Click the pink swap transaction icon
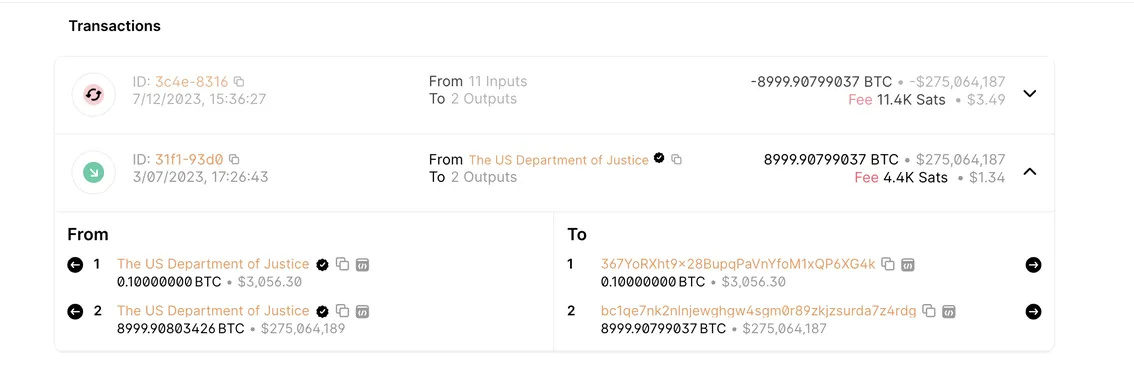 click(94, 94)
